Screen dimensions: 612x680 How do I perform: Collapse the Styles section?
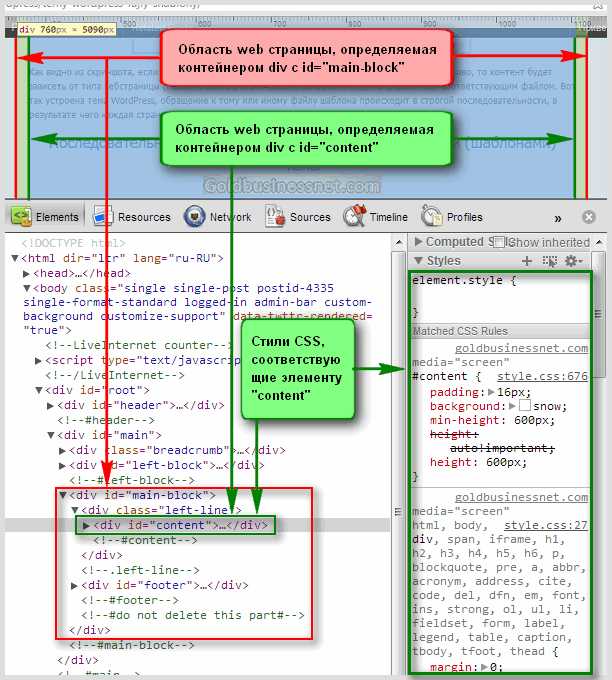tap(418, 261)
